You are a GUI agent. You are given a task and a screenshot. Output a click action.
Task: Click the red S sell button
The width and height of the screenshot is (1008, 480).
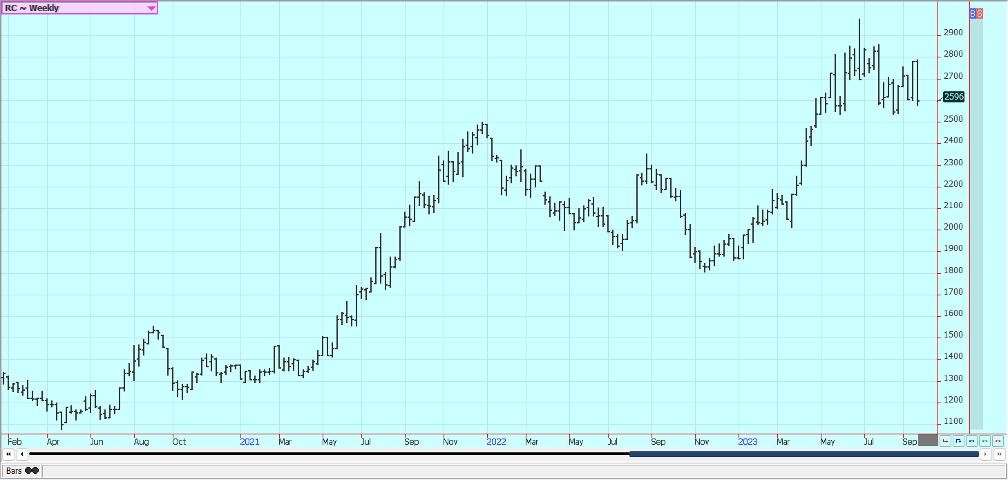coord(980,13)
